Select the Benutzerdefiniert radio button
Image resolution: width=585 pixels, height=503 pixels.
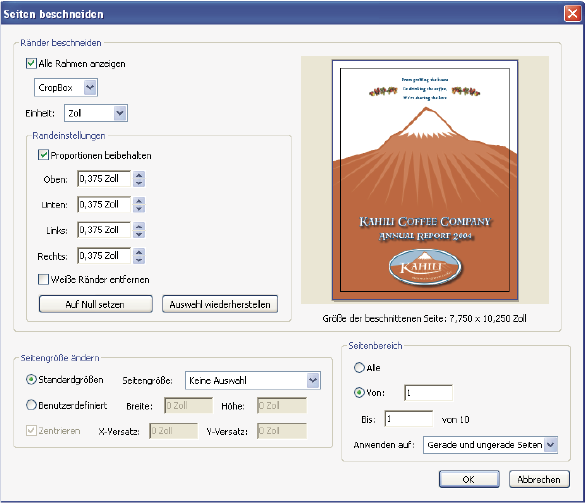click(31, 405)
